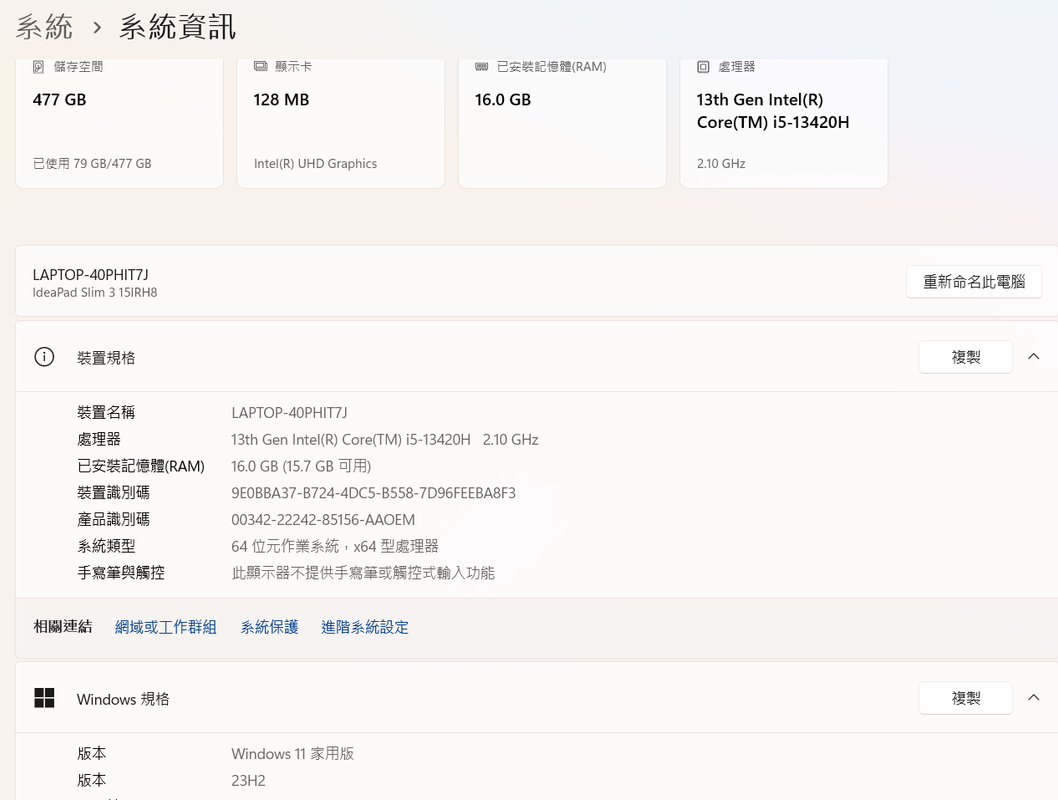Click the Windows logo icon
Screen dimensions: 1058x800
[44, 698]
